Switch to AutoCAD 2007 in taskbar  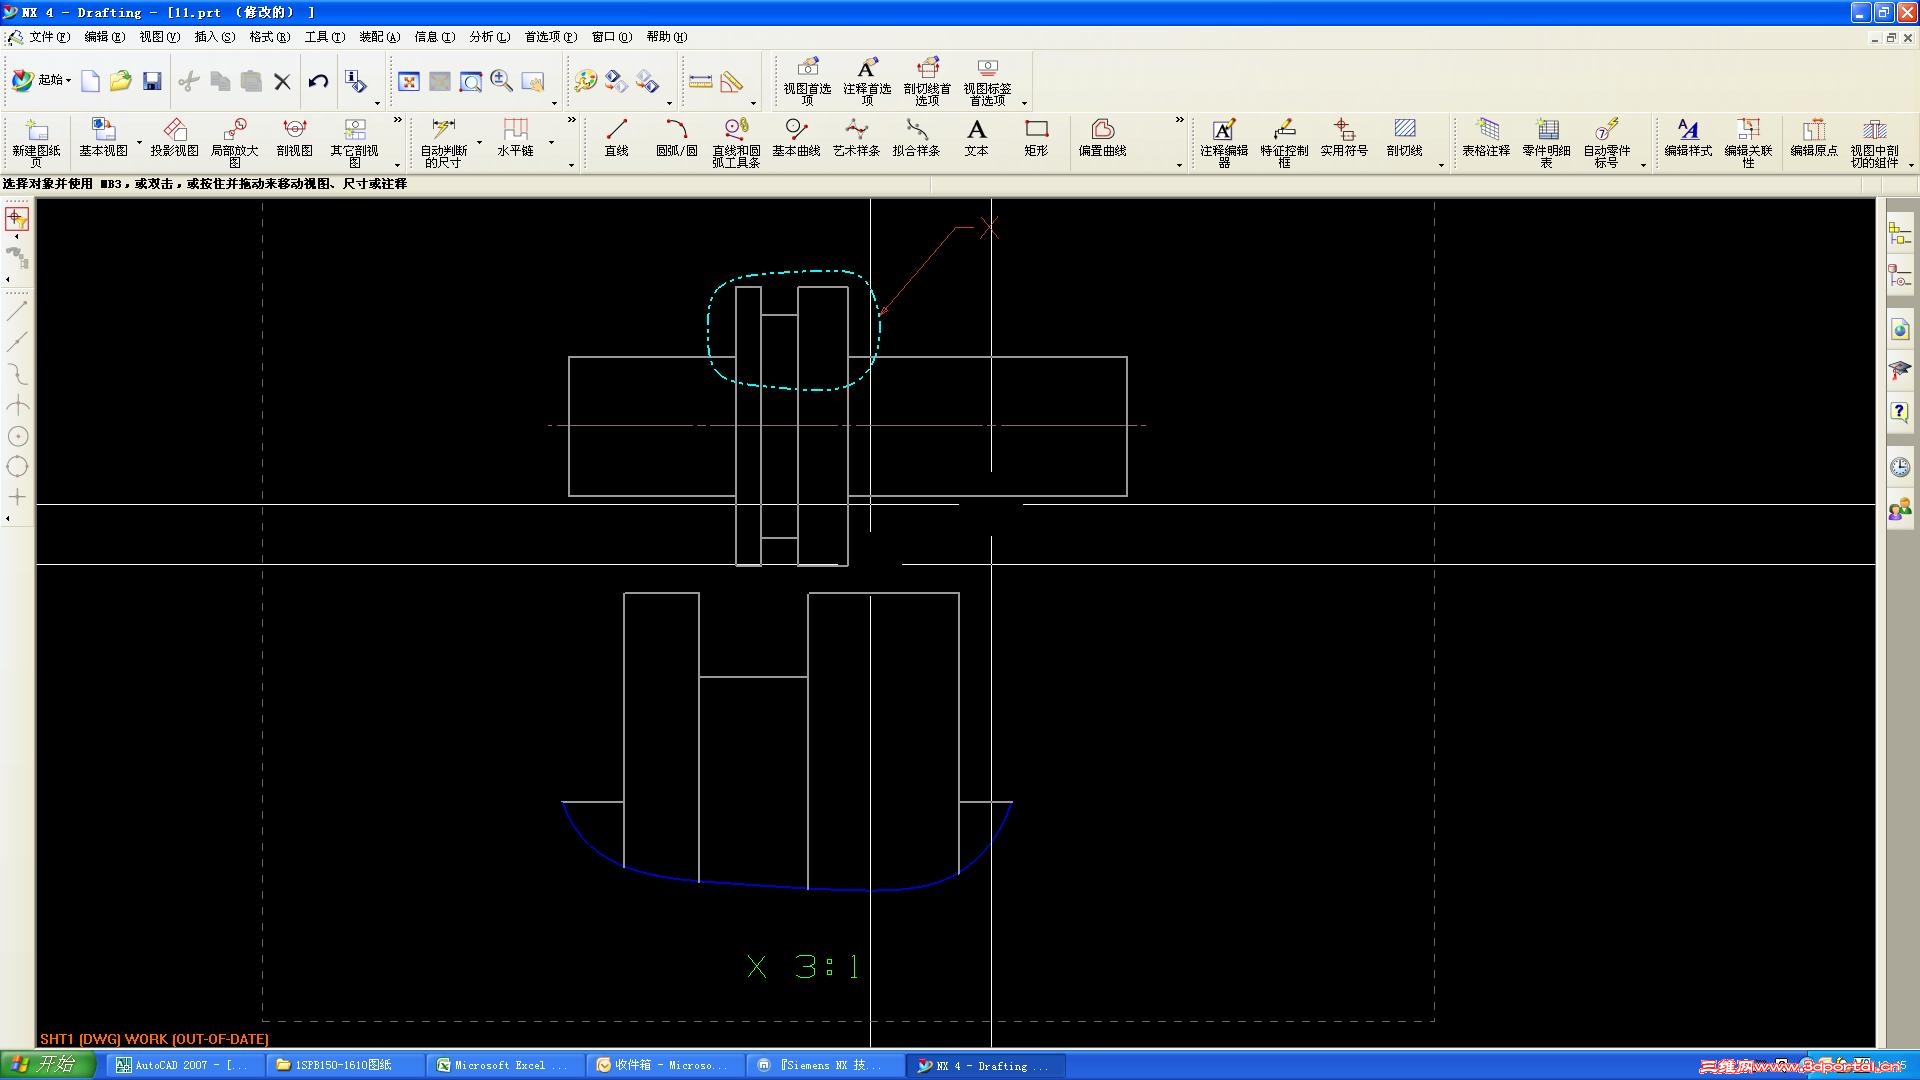point(180,1065)
